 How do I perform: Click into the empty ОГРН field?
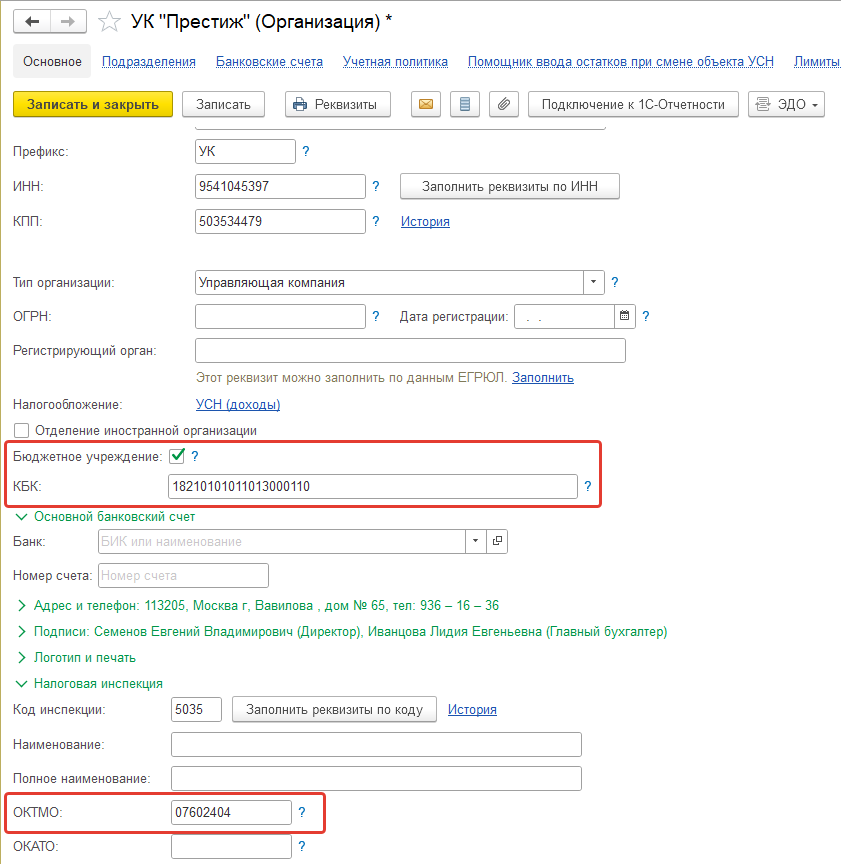tap(280, 316)
